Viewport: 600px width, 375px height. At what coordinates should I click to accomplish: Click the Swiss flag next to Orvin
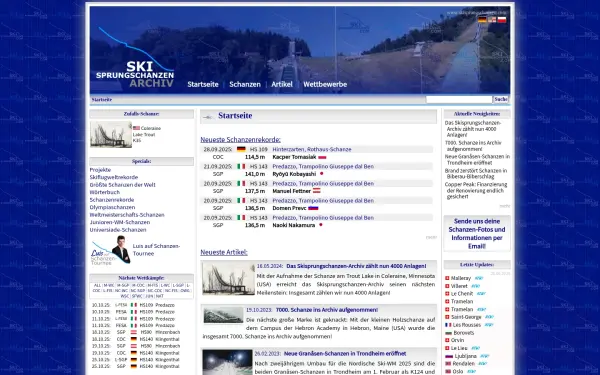tap(447, 340)
